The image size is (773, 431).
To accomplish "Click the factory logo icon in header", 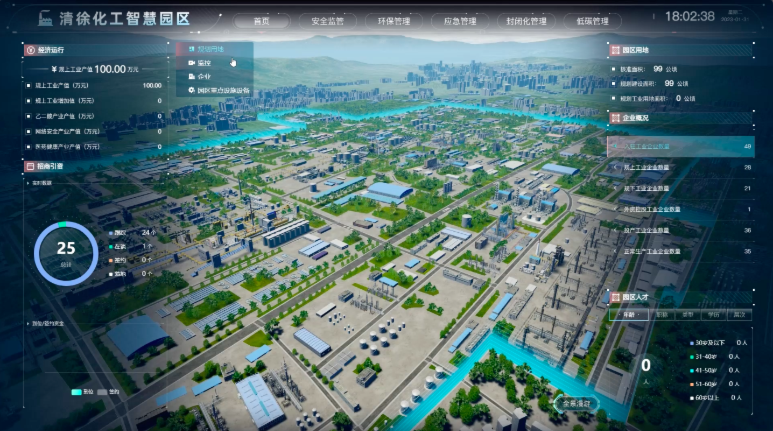I will pyautogui.click(x=44, y=18).
